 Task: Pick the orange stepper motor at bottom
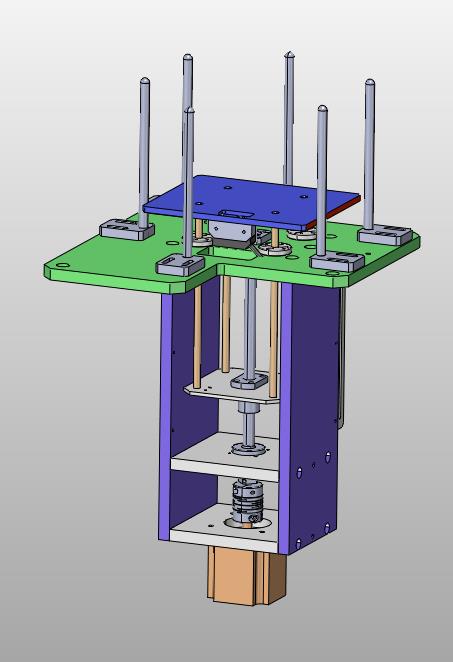pos(247,576)
